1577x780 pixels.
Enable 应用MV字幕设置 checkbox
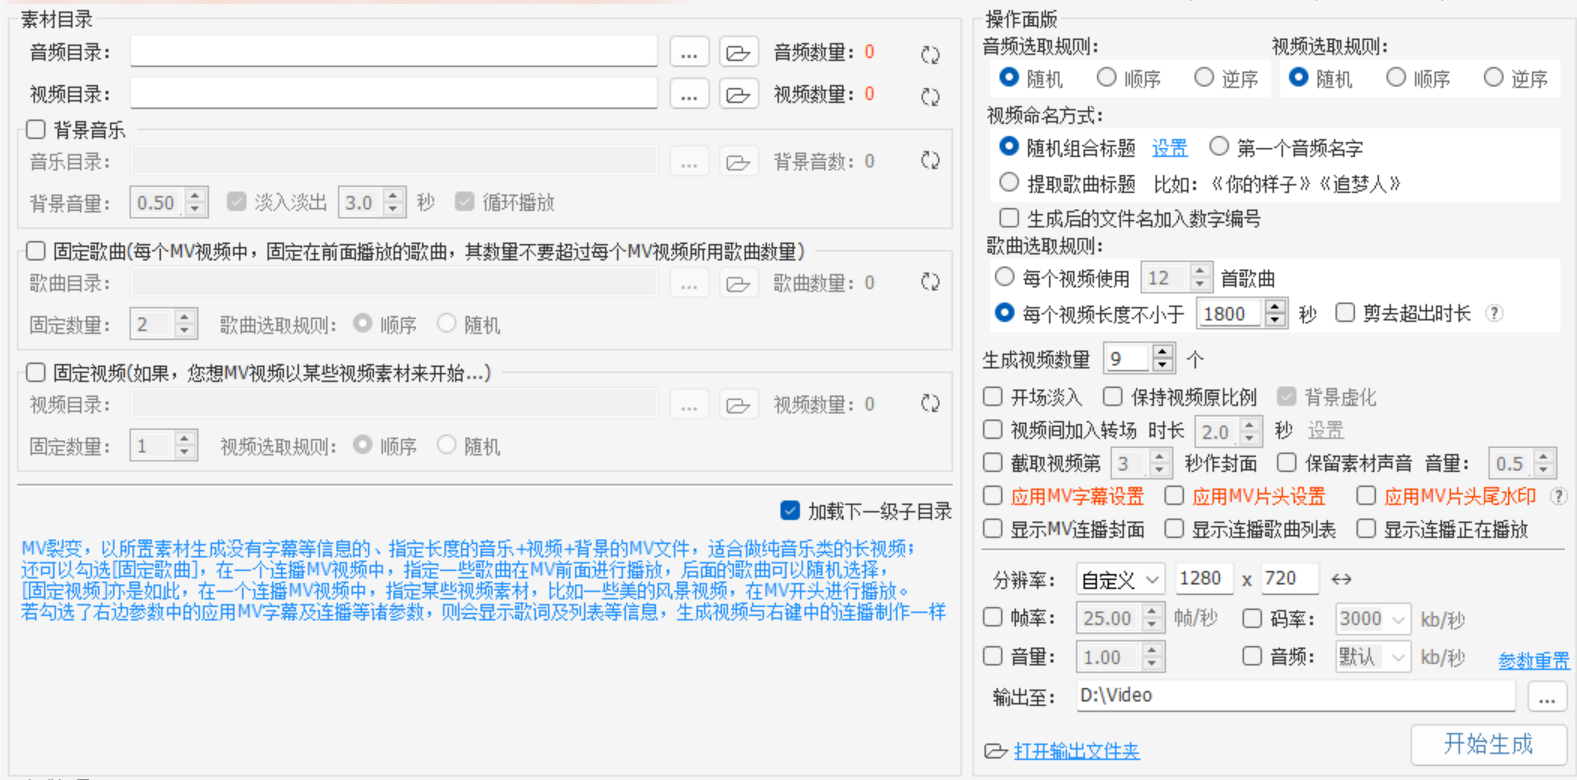pyautogui.click(x=993, y=495)
